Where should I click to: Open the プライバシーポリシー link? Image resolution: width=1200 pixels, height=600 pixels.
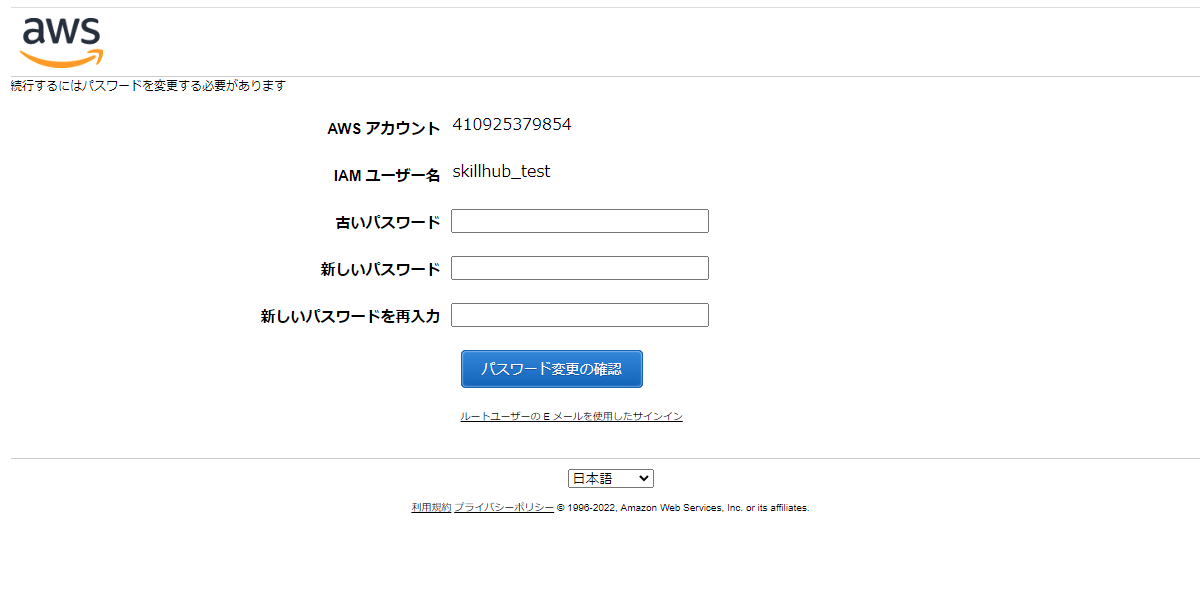coord(504,508)
